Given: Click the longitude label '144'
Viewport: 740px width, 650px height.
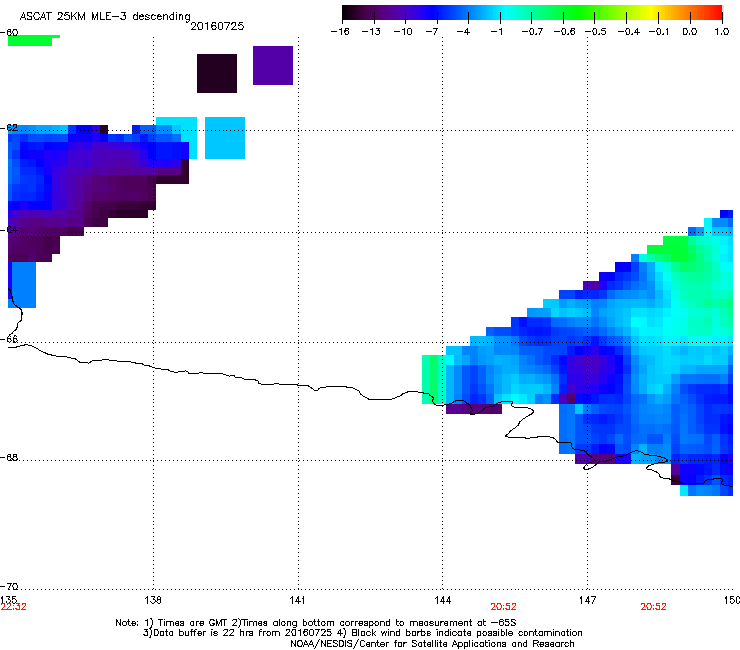Looking at the screenshot, I should (442, 600).
